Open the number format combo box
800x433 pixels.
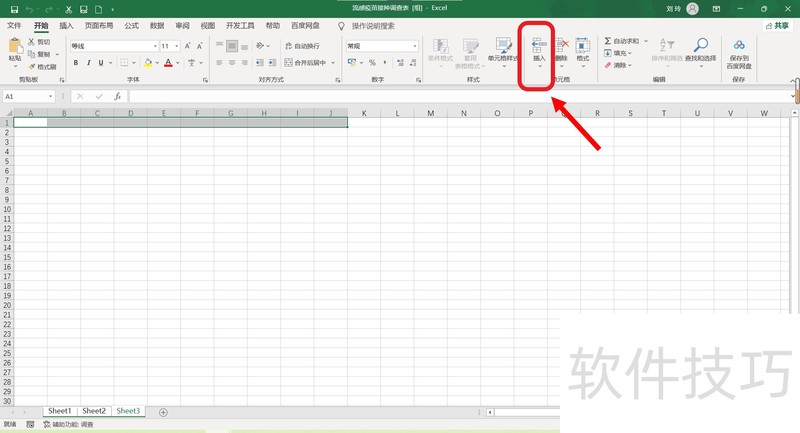380,46
